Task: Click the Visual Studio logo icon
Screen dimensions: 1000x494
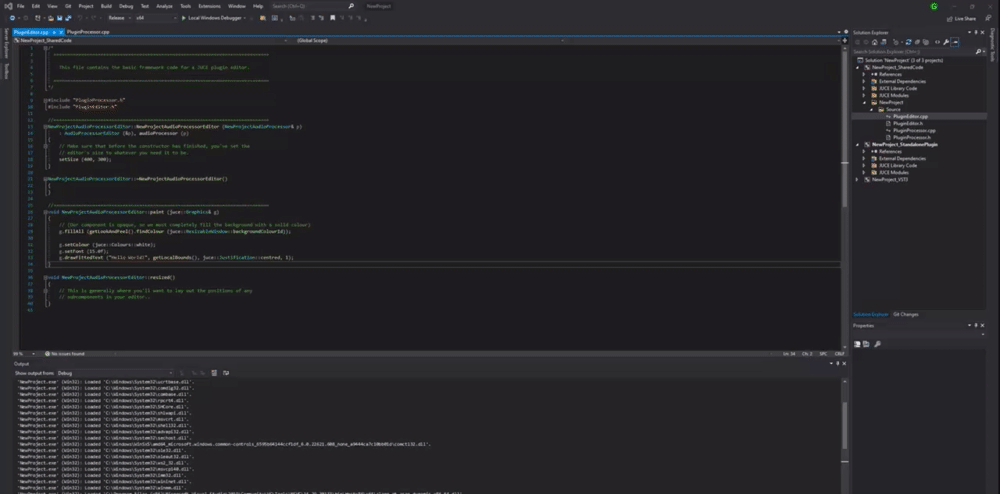Action: 8,6
